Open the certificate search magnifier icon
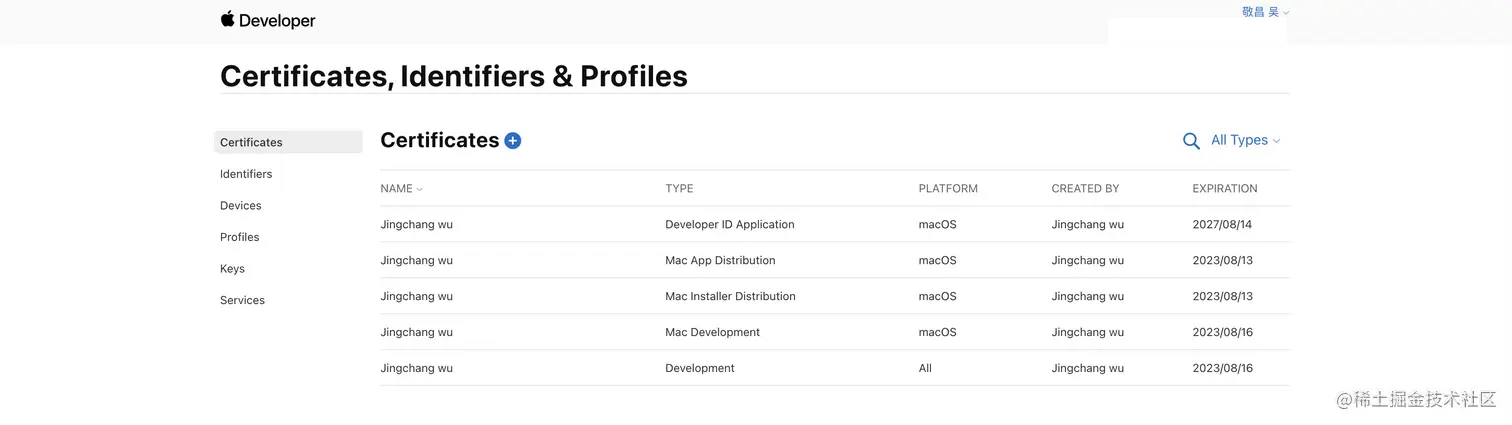The width and height of the screenshot is (1512, 425). pos(1191,141)
